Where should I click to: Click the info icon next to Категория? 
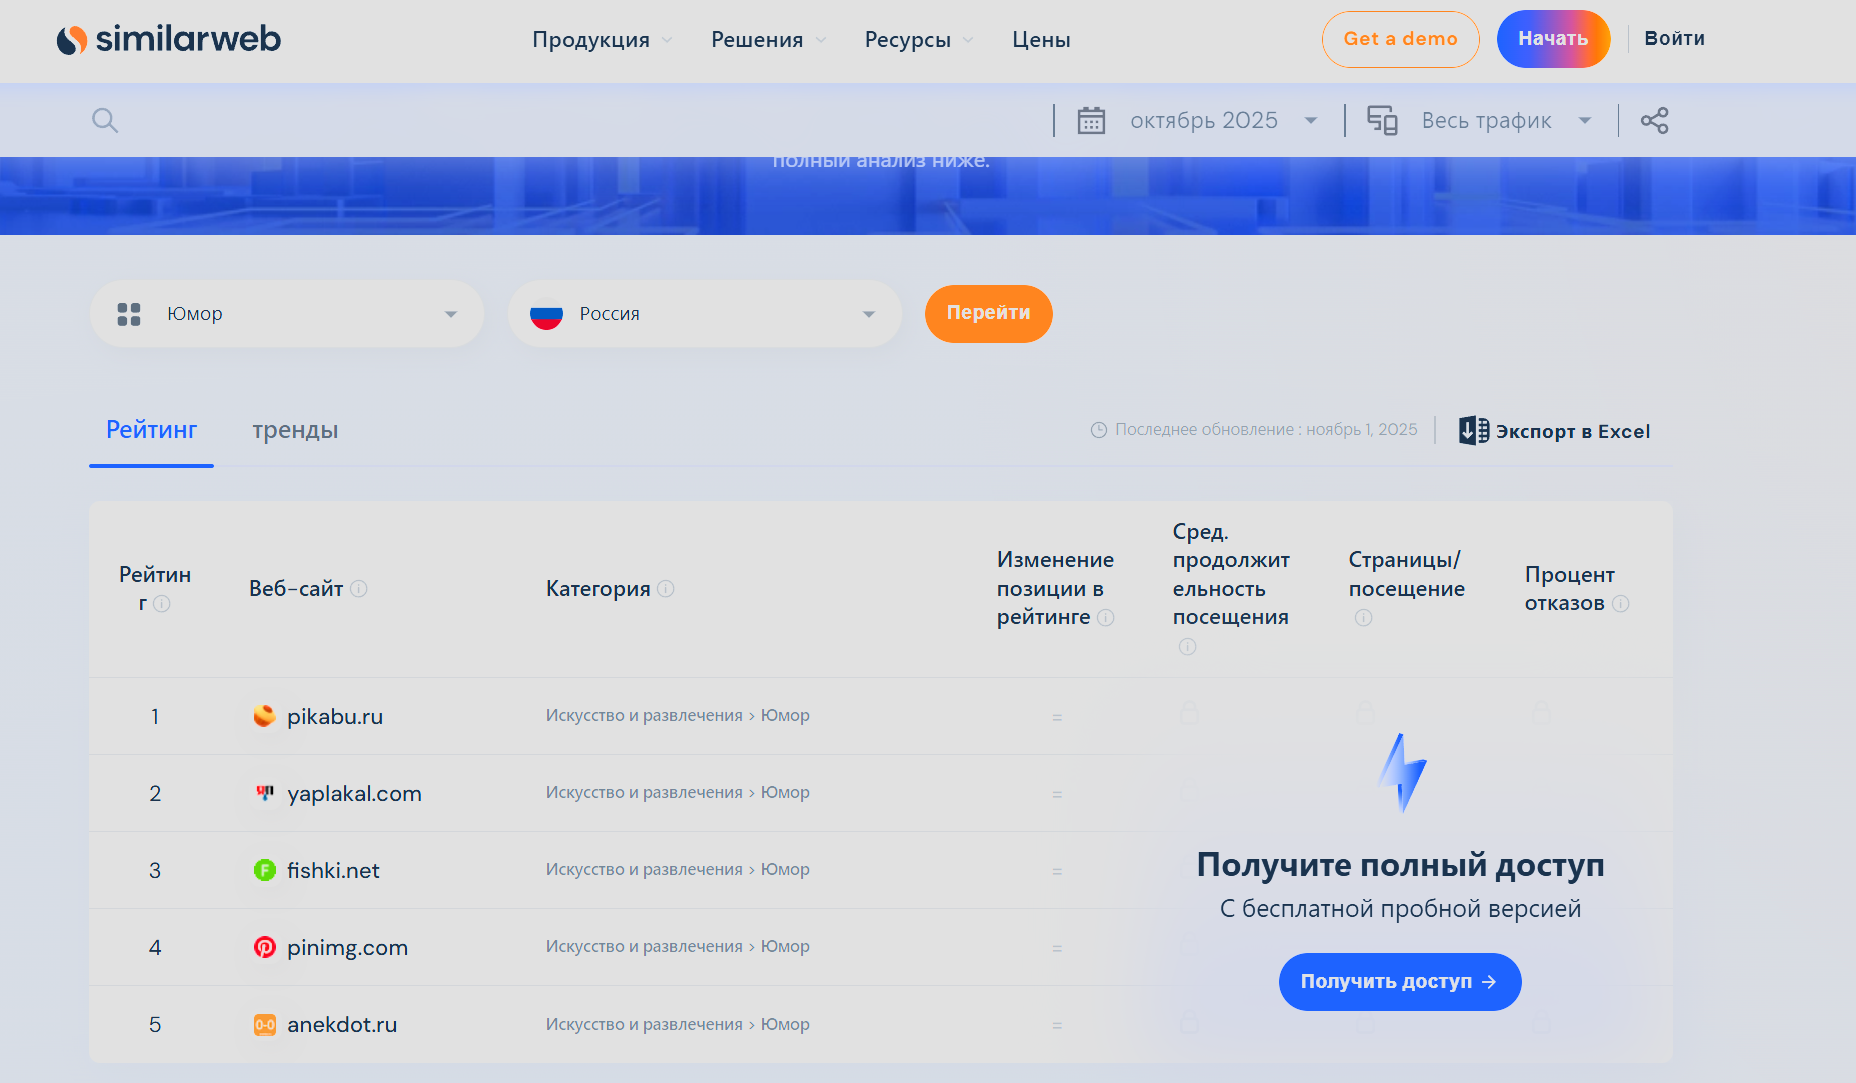tap(666, 589)
